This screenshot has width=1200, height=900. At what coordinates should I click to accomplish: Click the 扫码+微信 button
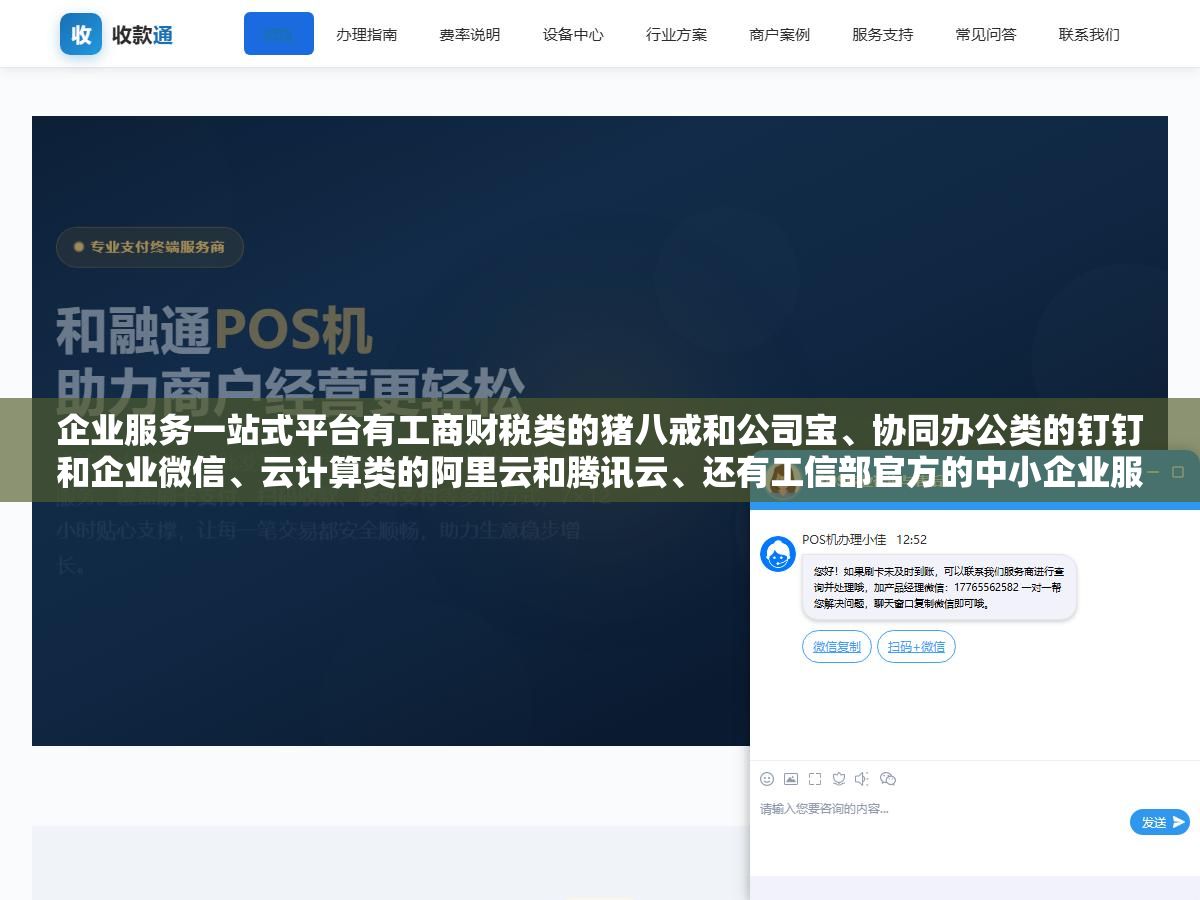[x=916, y=647]
